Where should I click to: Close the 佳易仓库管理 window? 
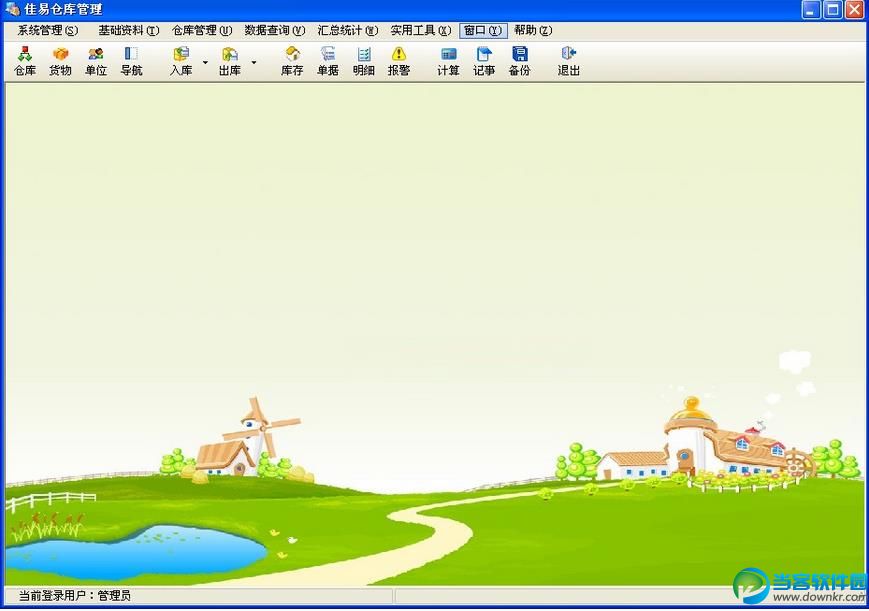tap(854, 9)
